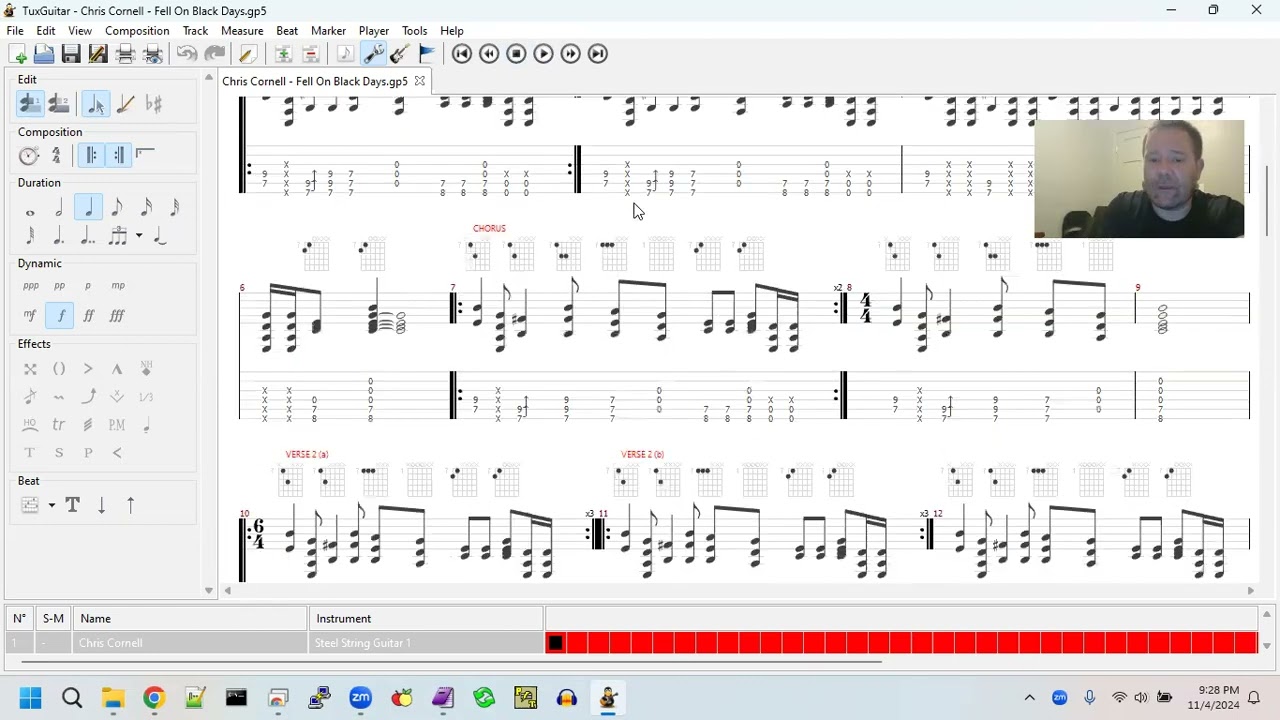This screenshot has height=720, width=1280.
Task: Set dynamic to fortissimo (ff)
Action: point(88,316)
